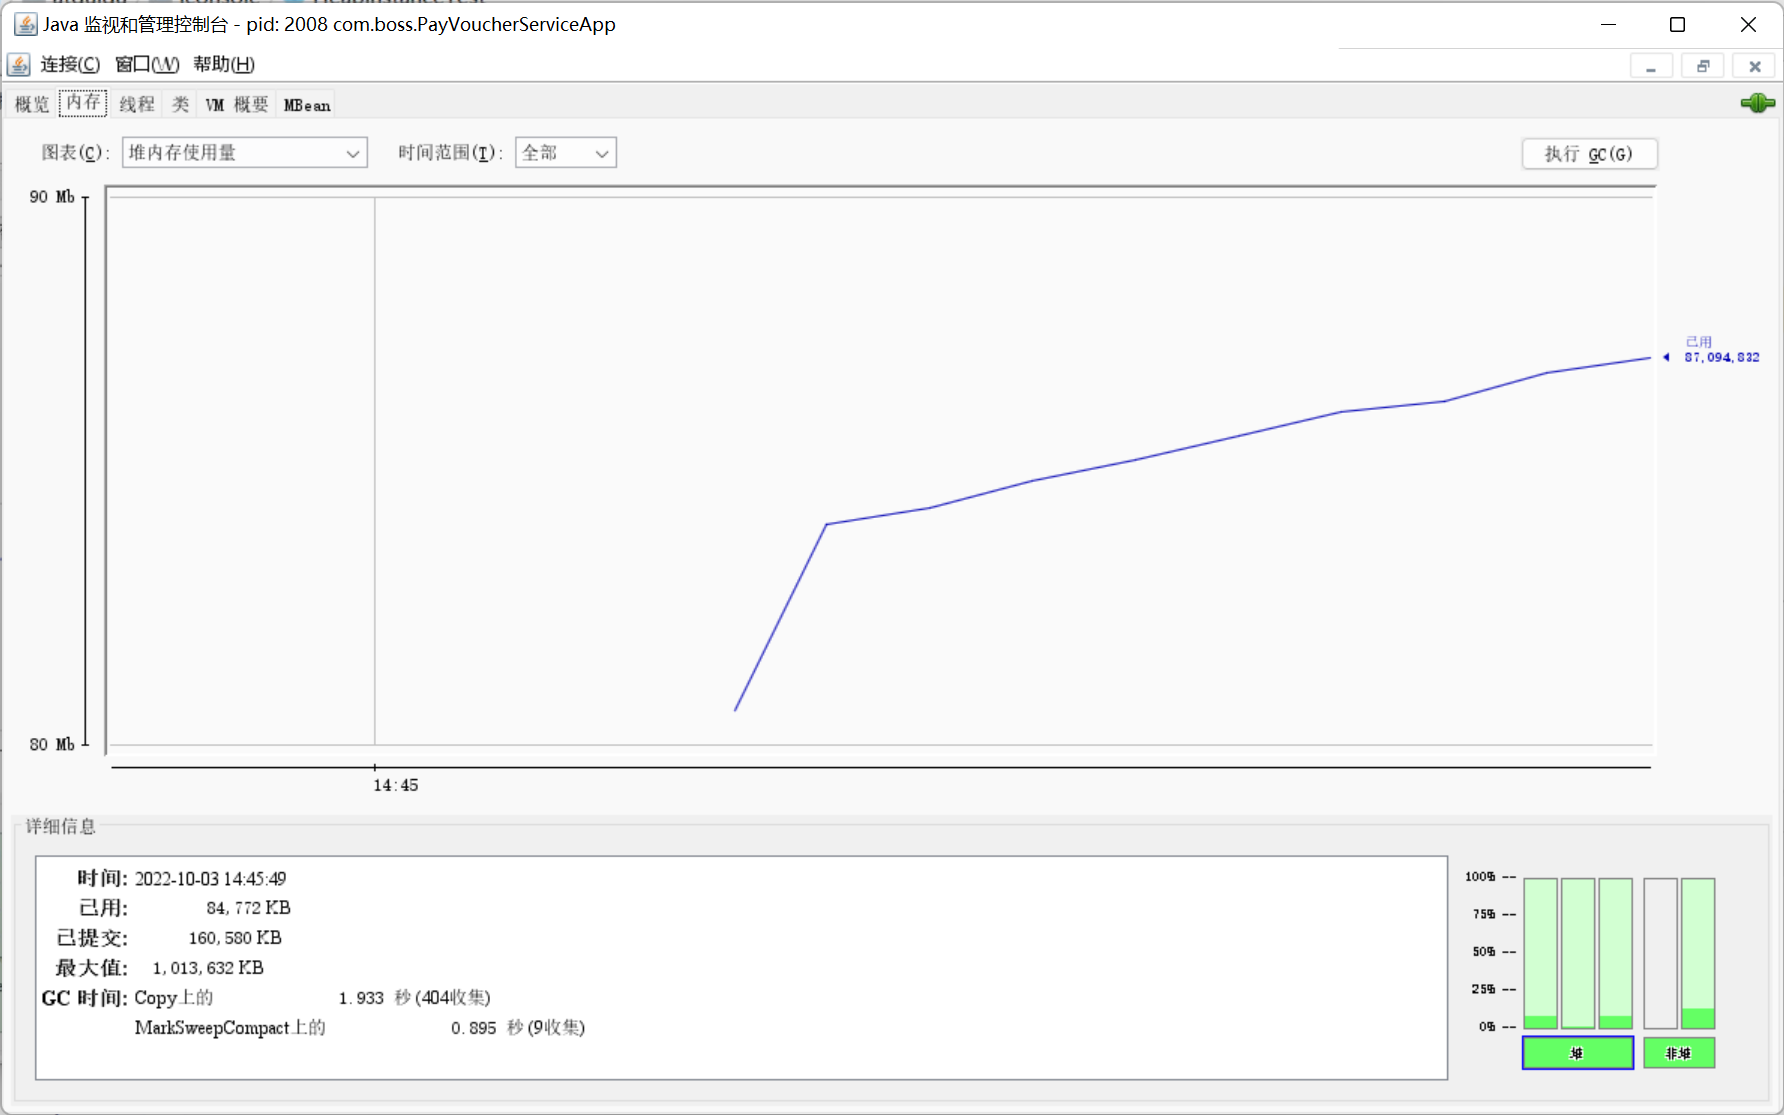Click the Java icon in the title bar
The height and width of the screenshot is (1115, 1784).
pyautogui.click(x=25, y=24)
